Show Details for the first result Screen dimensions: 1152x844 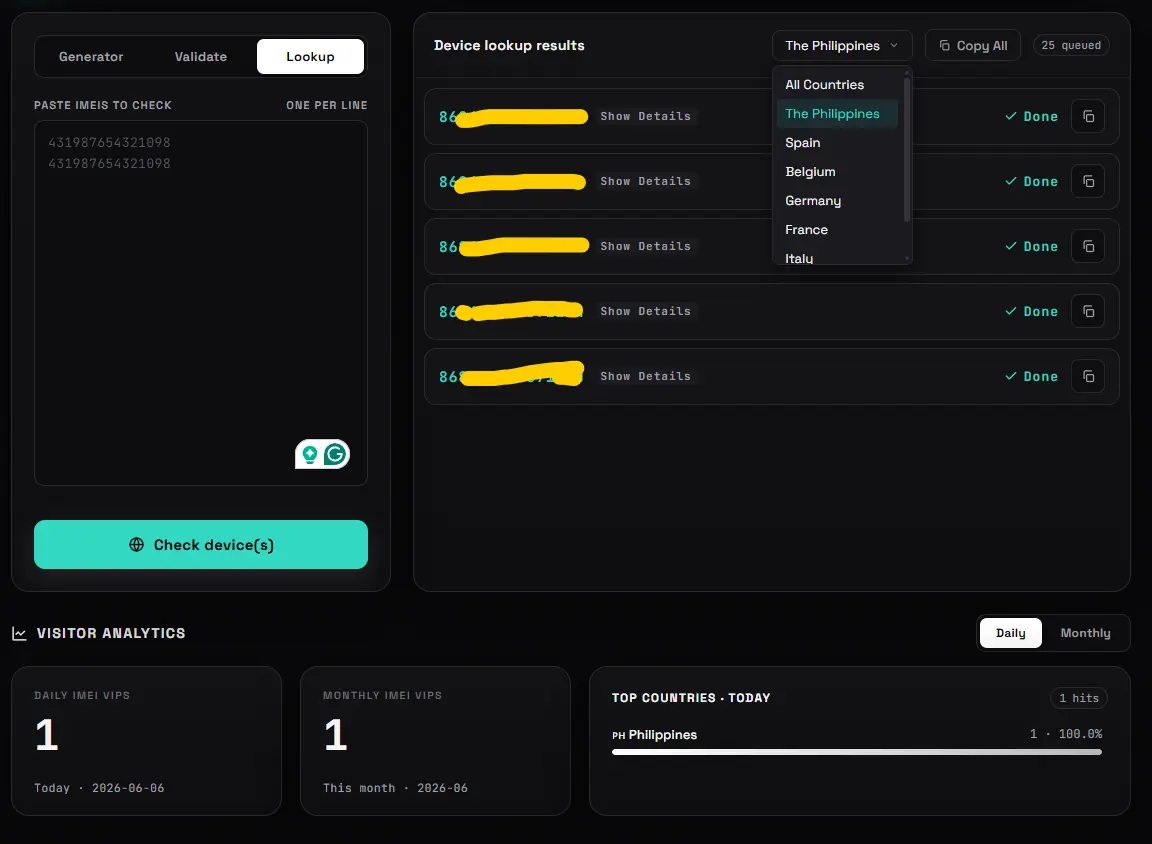click(x=645, y=116)
